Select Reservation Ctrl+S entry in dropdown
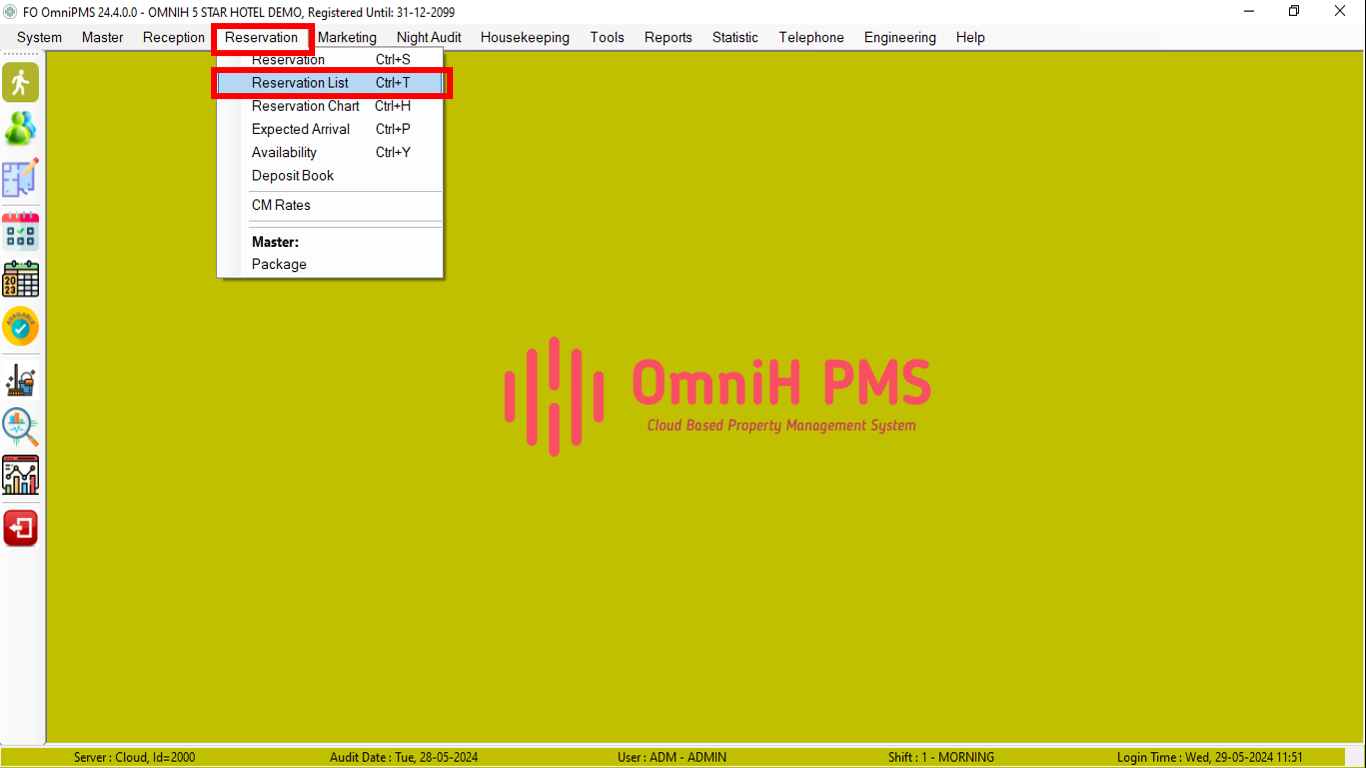Screen dimensions: 1366x768 330,60
